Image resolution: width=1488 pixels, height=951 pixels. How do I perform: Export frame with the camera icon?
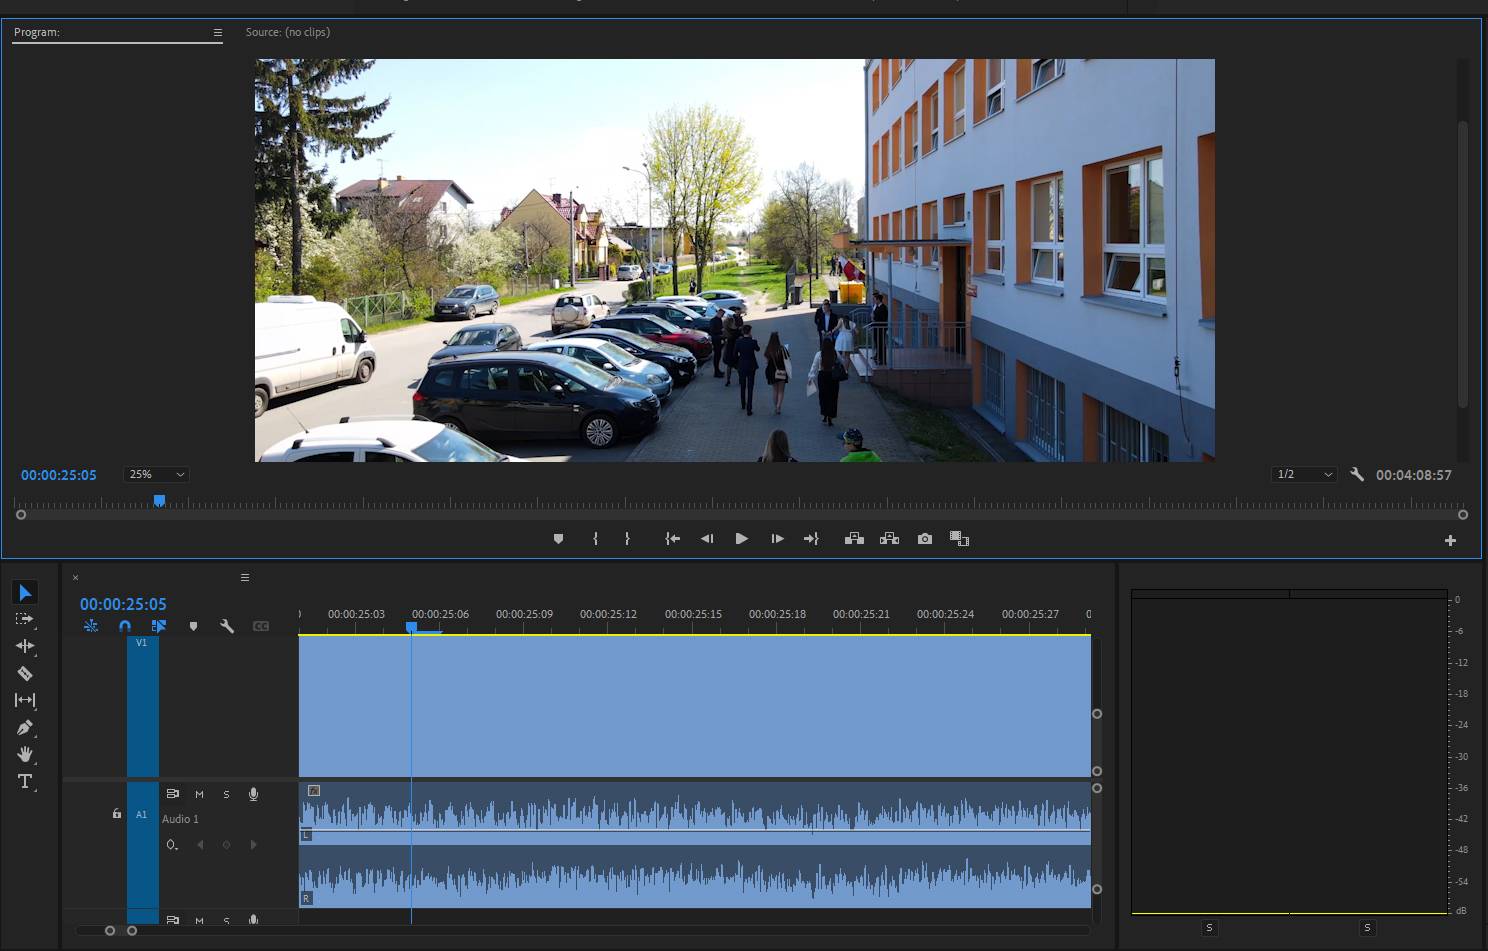pyautogui.click(x=925, y=539)
